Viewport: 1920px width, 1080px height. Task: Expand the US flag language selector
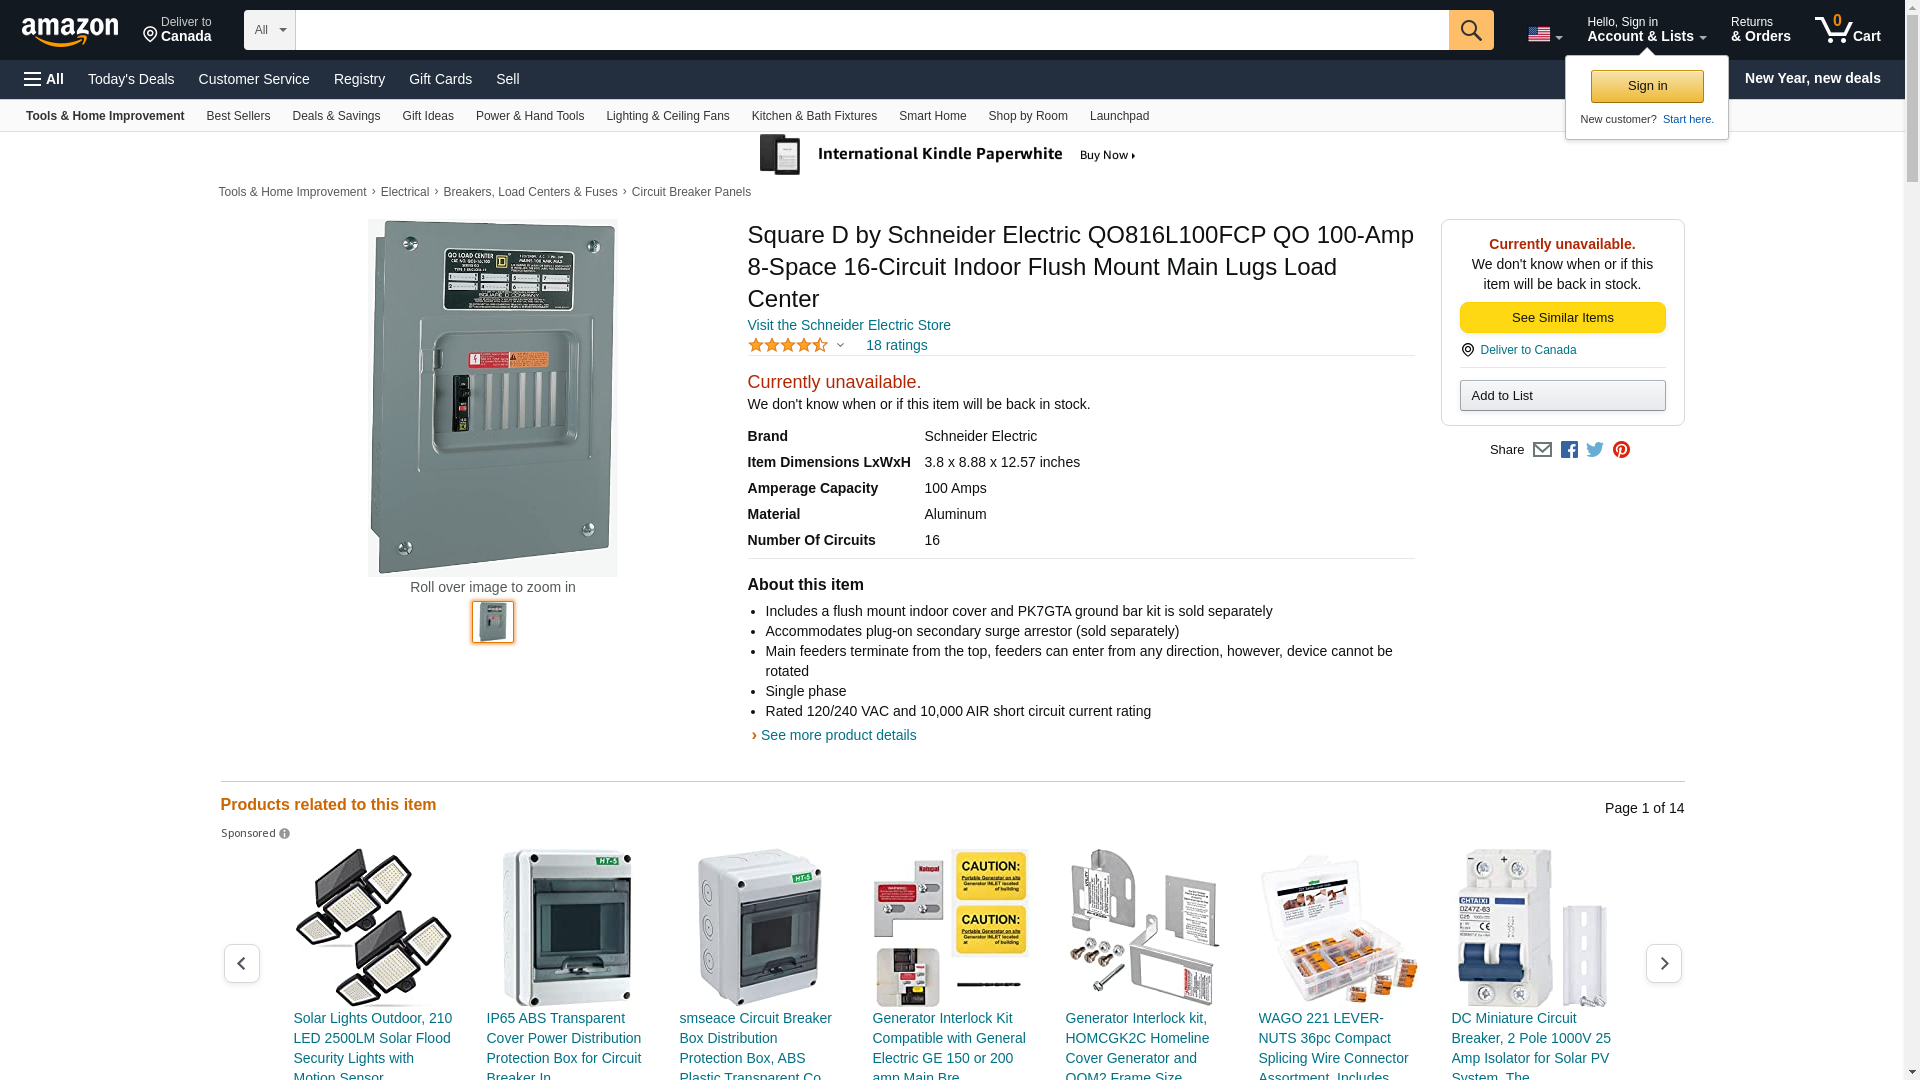click(1544, 35)
